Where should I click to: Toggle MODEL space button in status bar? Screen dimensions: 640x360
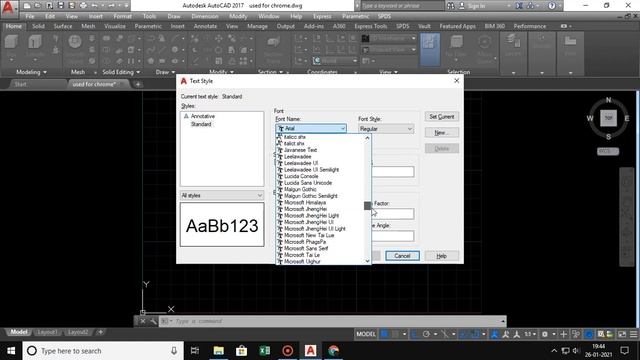click(366, 334)
